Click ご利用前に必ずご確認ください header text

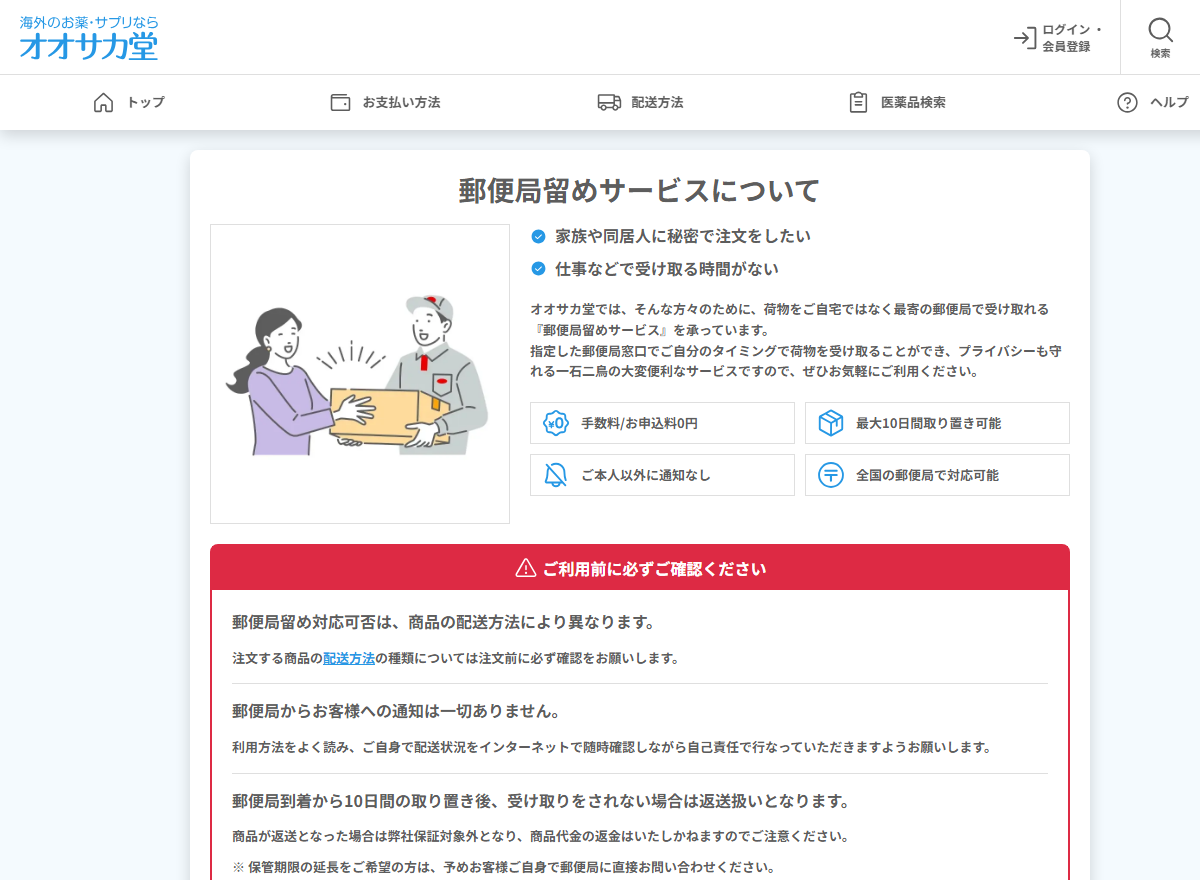click(655, 569)
